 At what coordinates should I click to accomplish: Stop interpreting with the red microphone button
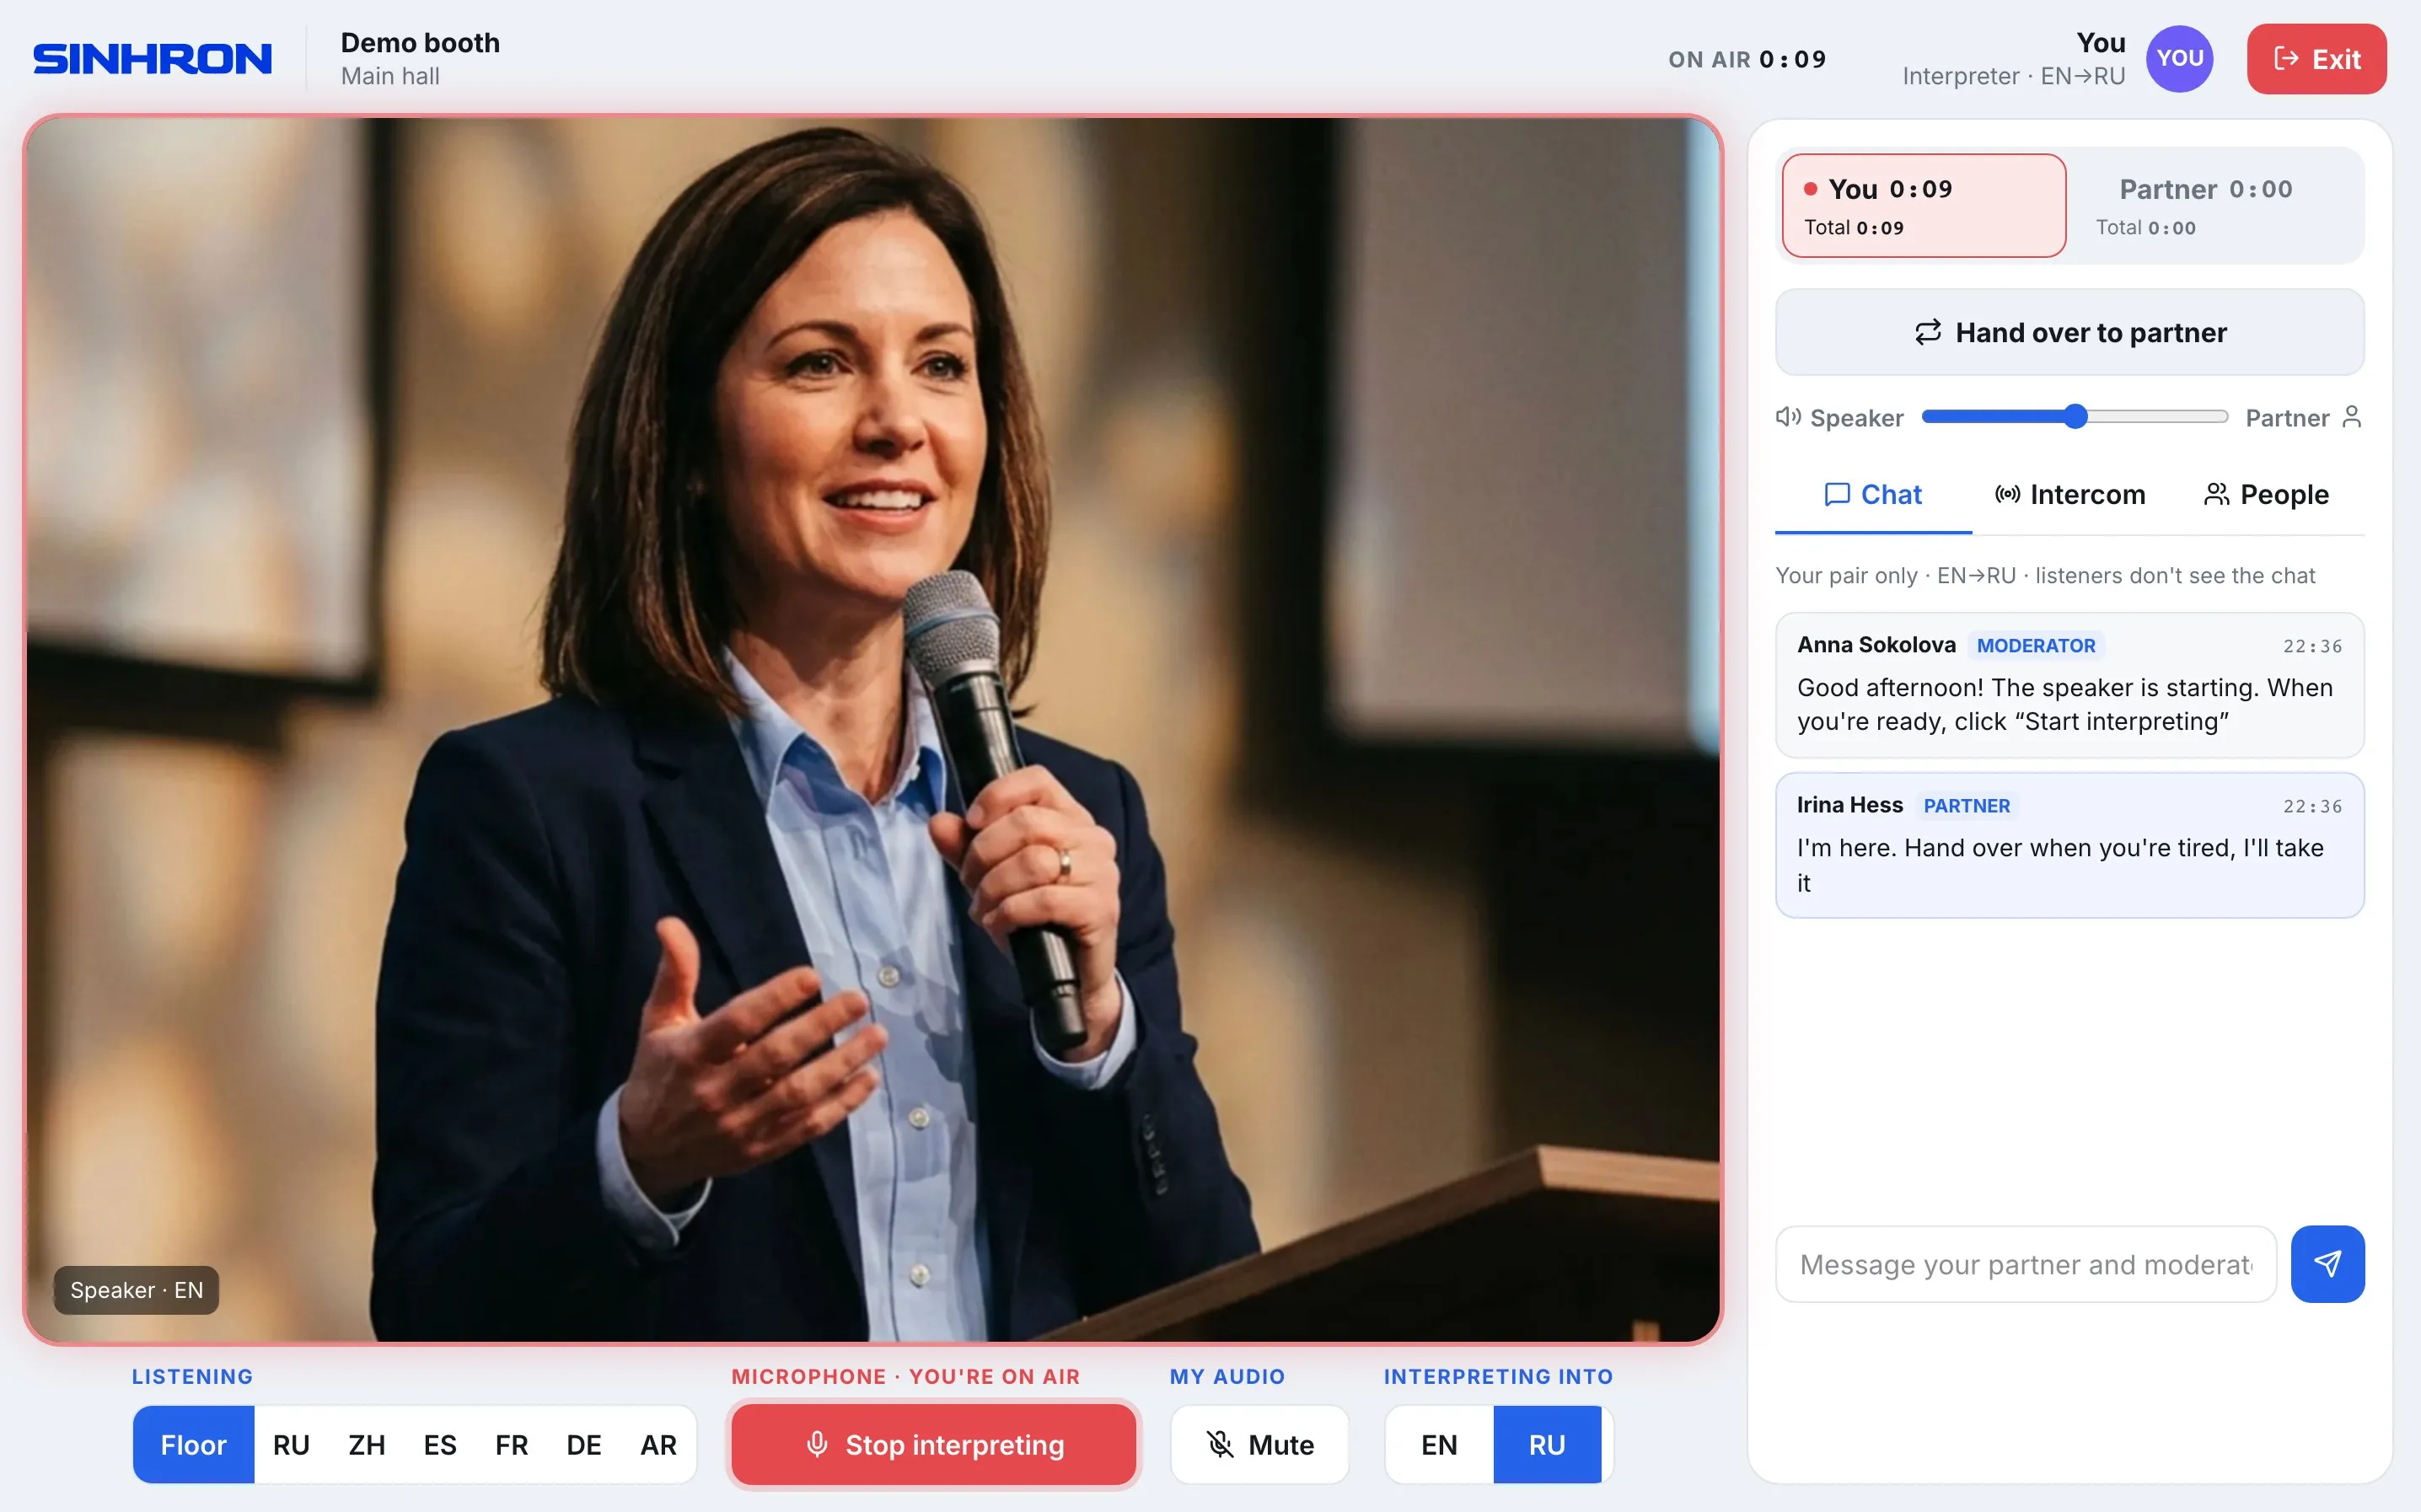coord(933,1444)
